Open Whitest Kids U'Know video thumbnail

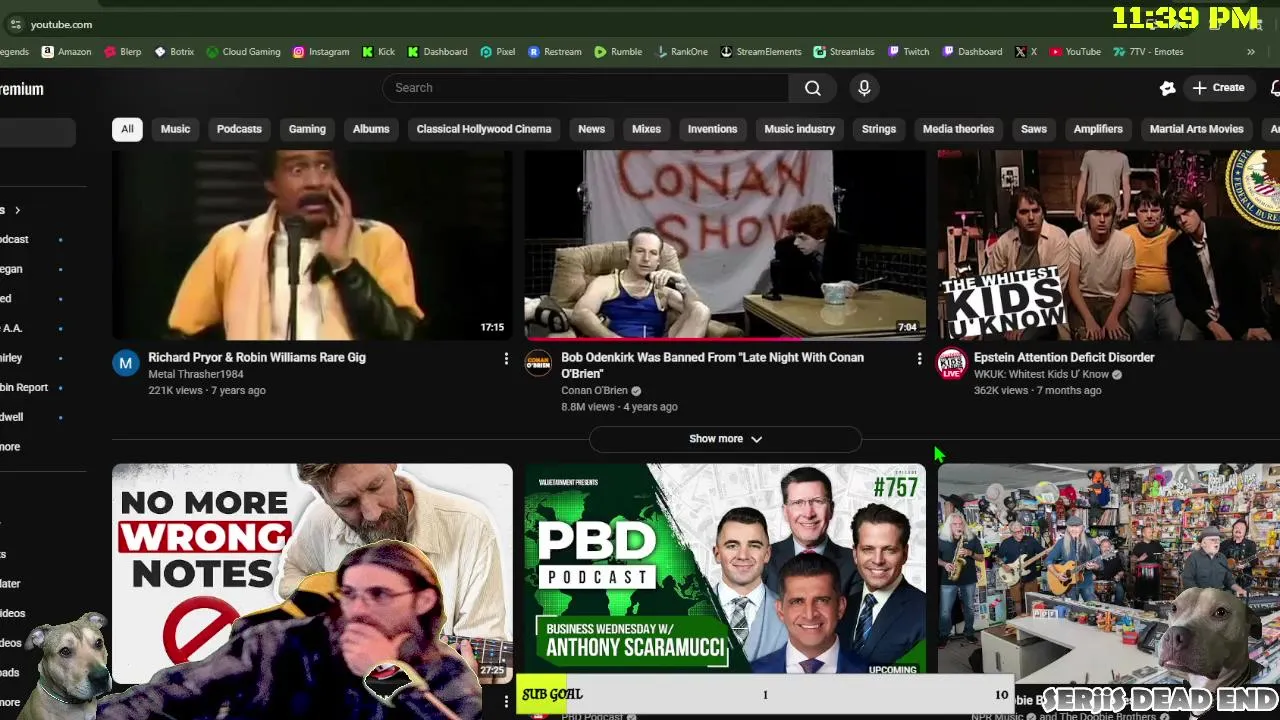(x=1109, y=245)
